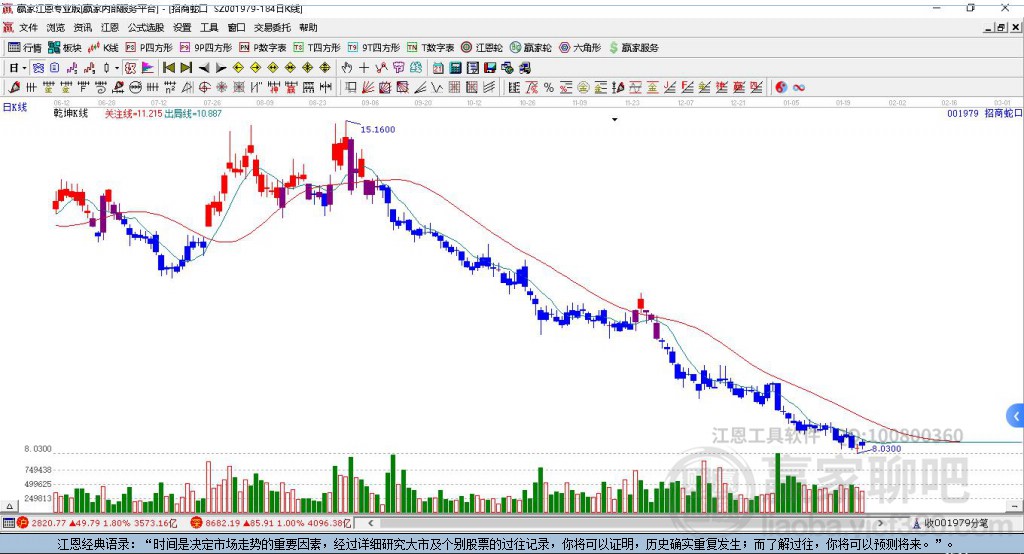Open the calendar date icon
The height and width of the screenshot is (554, 1024).
(438, 68)
